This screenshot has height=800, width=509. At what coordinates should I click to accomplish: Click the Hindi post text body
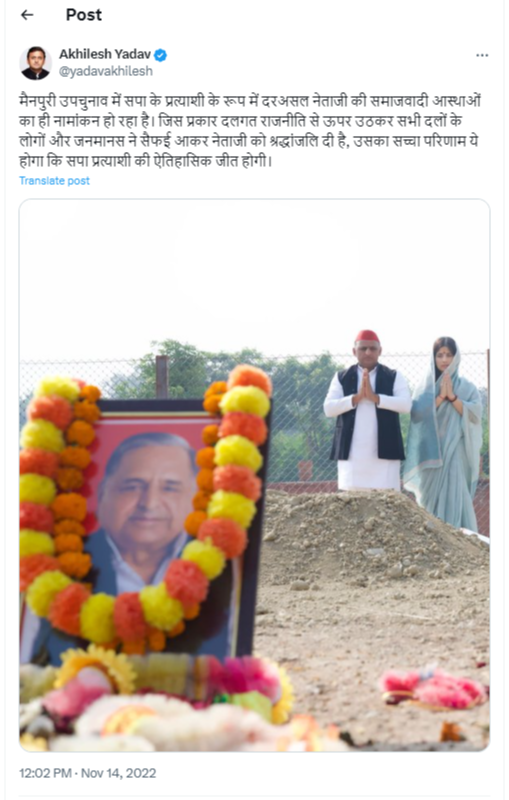click(x=250, y=131)
